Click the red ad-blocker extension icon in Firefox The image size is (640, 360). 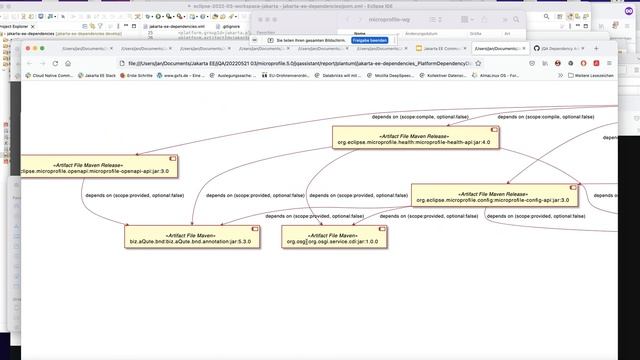(x=584, y=63)
